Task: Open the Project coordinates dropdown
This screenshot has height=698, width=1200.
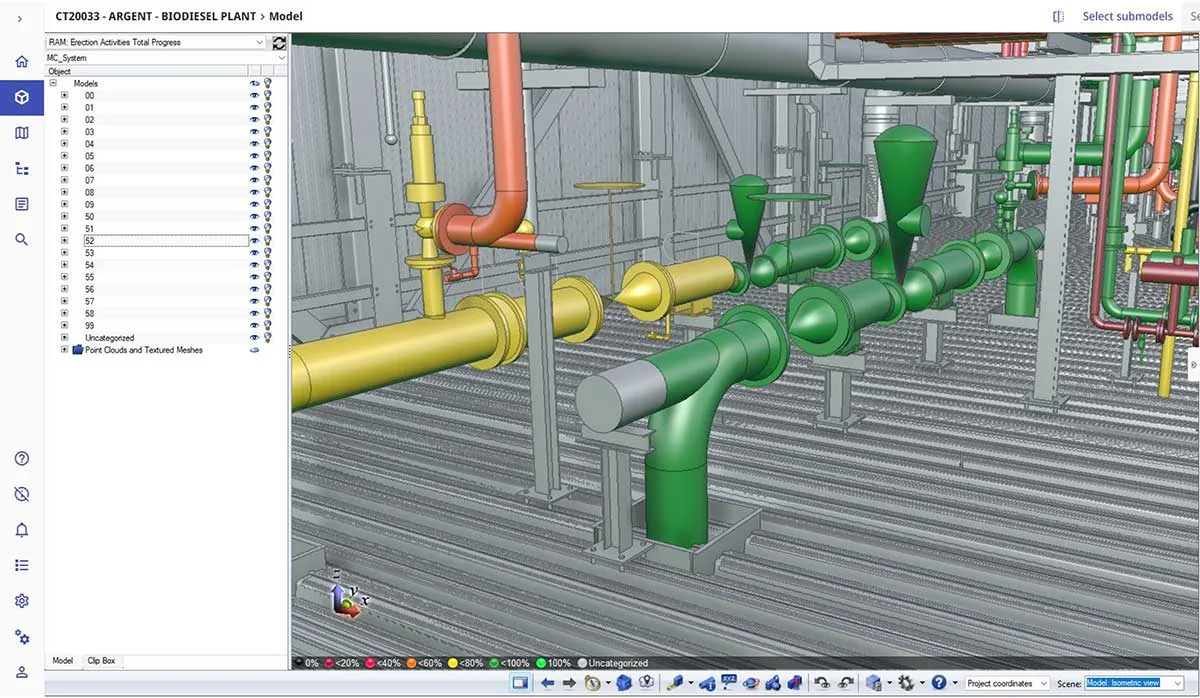Action: pyautogui.click(x=1006, y=683)
